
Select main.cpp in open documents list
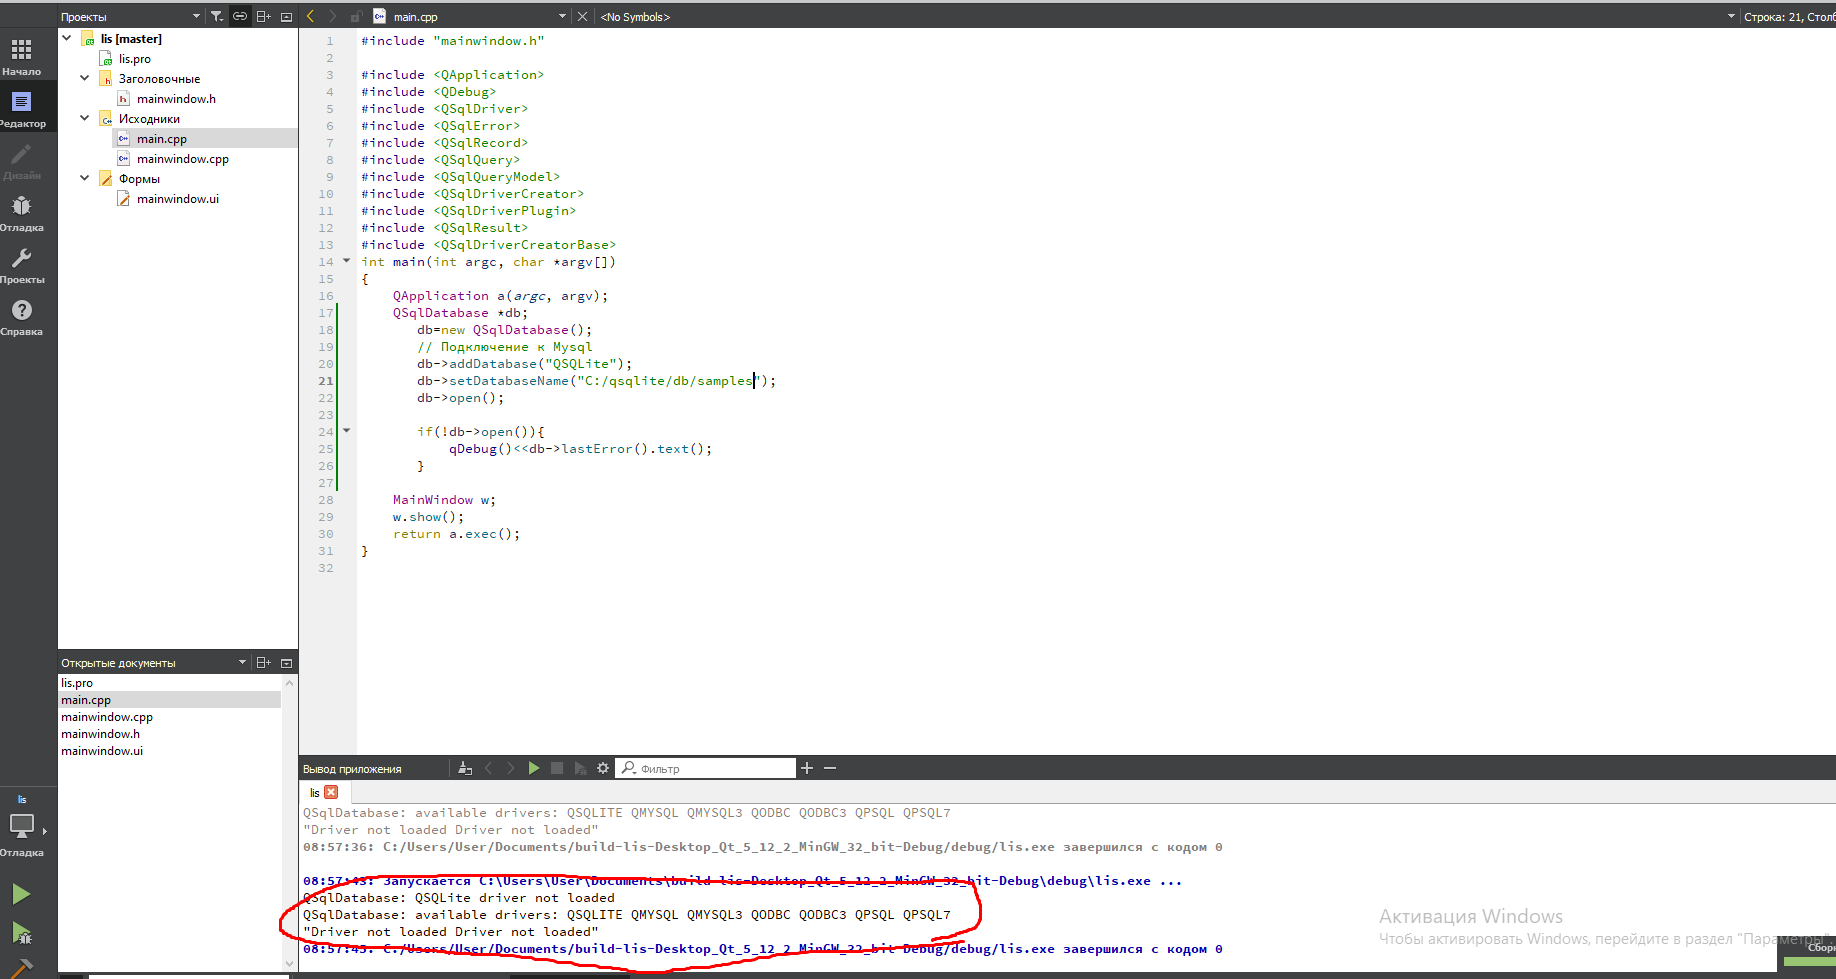click(x=170, y=700)
